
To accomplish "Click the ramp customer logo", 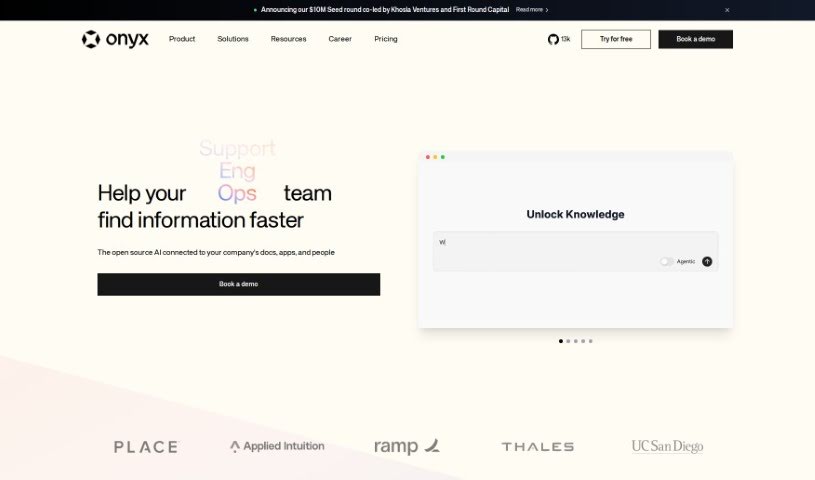I will coord(406,446).
